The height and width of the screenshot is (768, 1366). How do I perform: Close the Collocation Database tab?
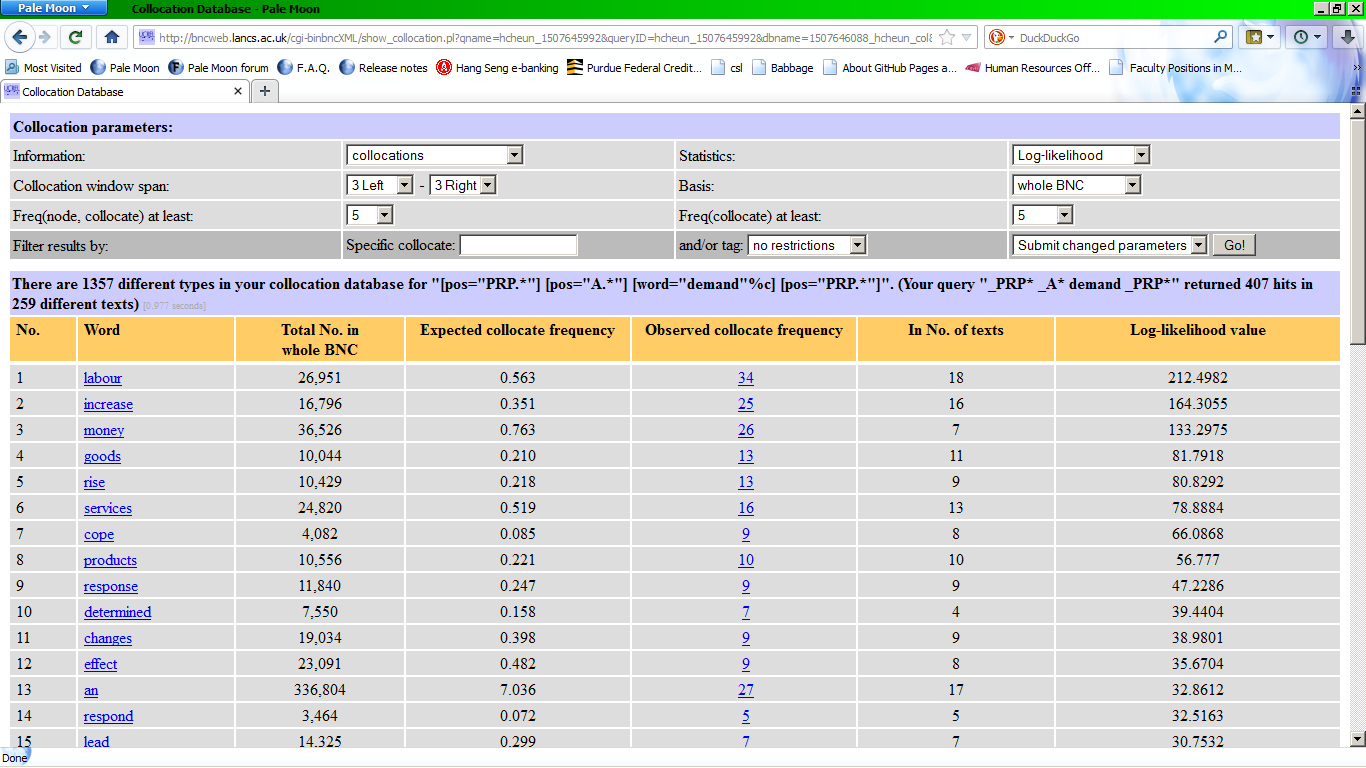[238, 91]
